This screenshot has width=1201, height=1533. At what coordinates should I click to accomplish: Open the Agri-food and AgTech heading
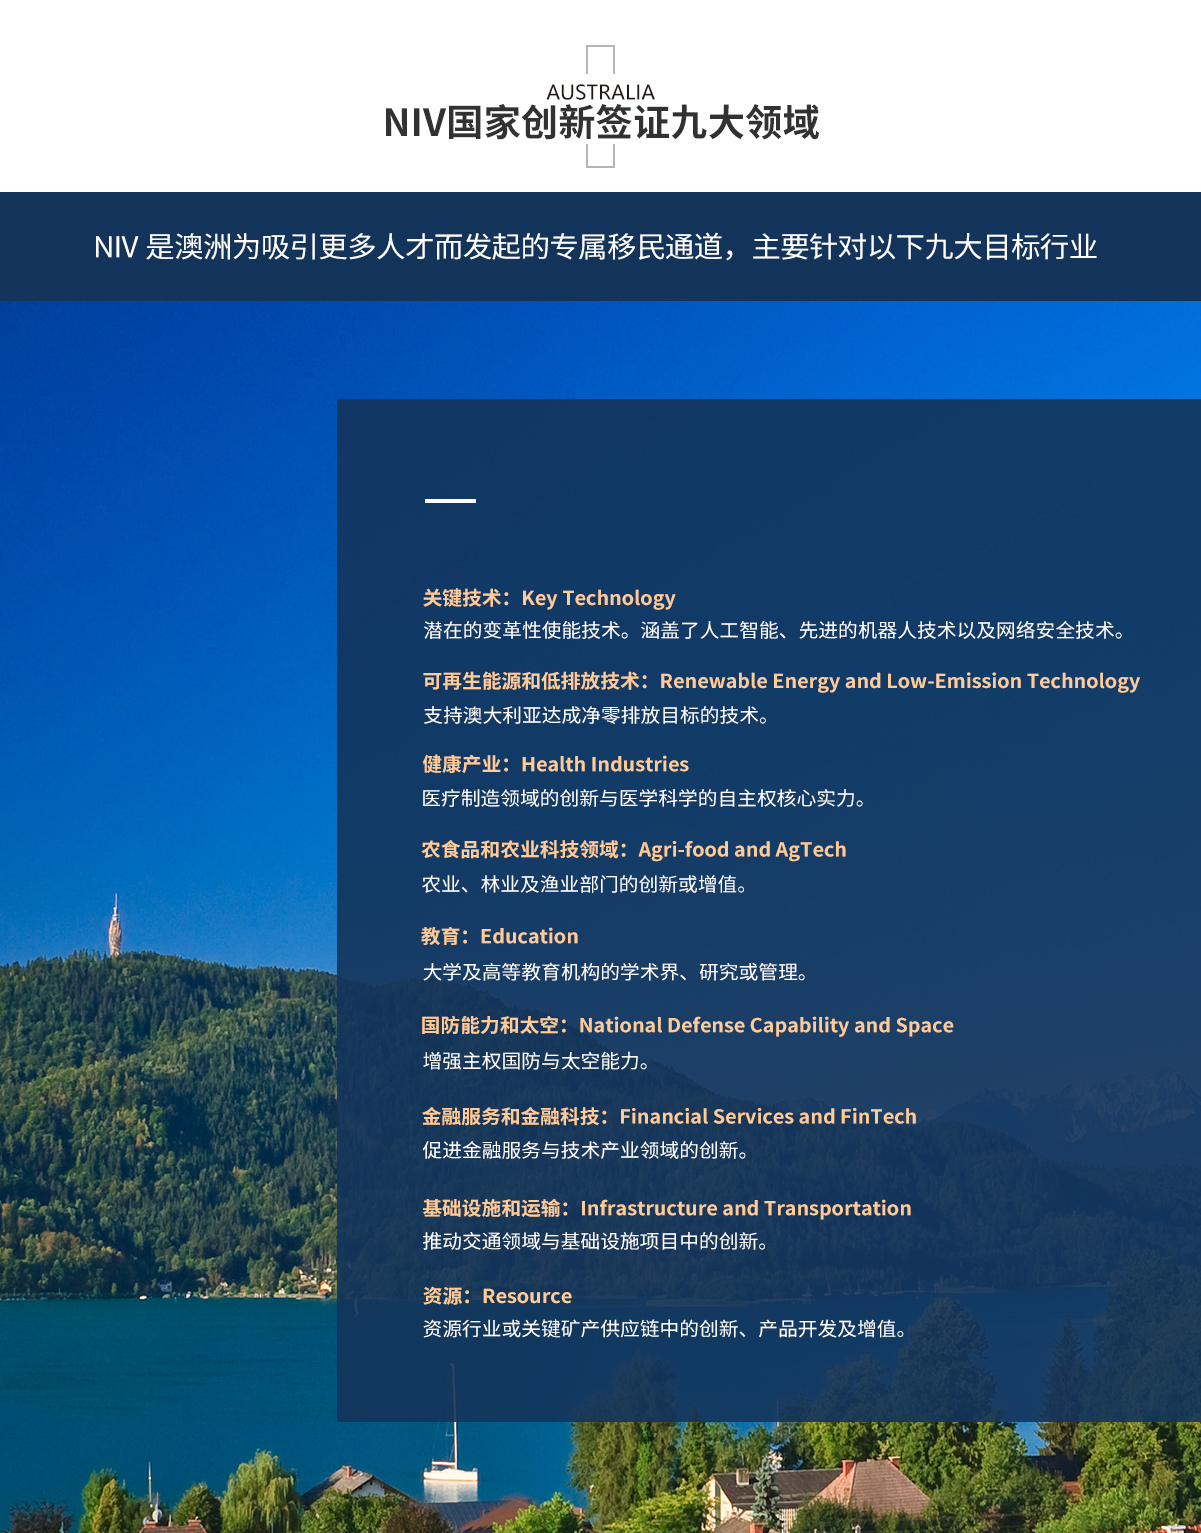[x=633, y=850]
